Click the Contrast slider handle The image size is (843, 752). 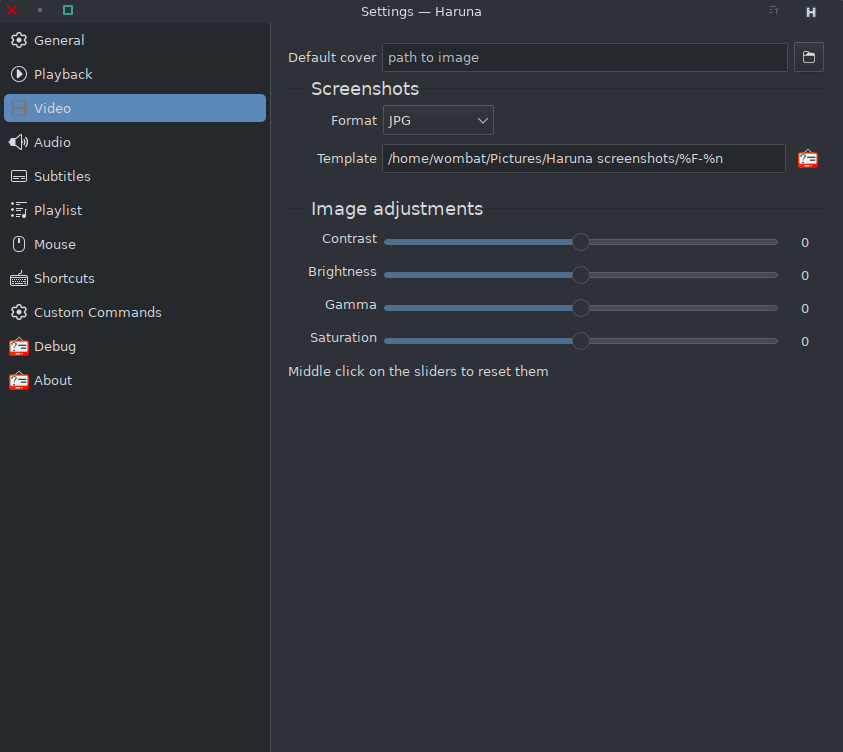[580, 242]
